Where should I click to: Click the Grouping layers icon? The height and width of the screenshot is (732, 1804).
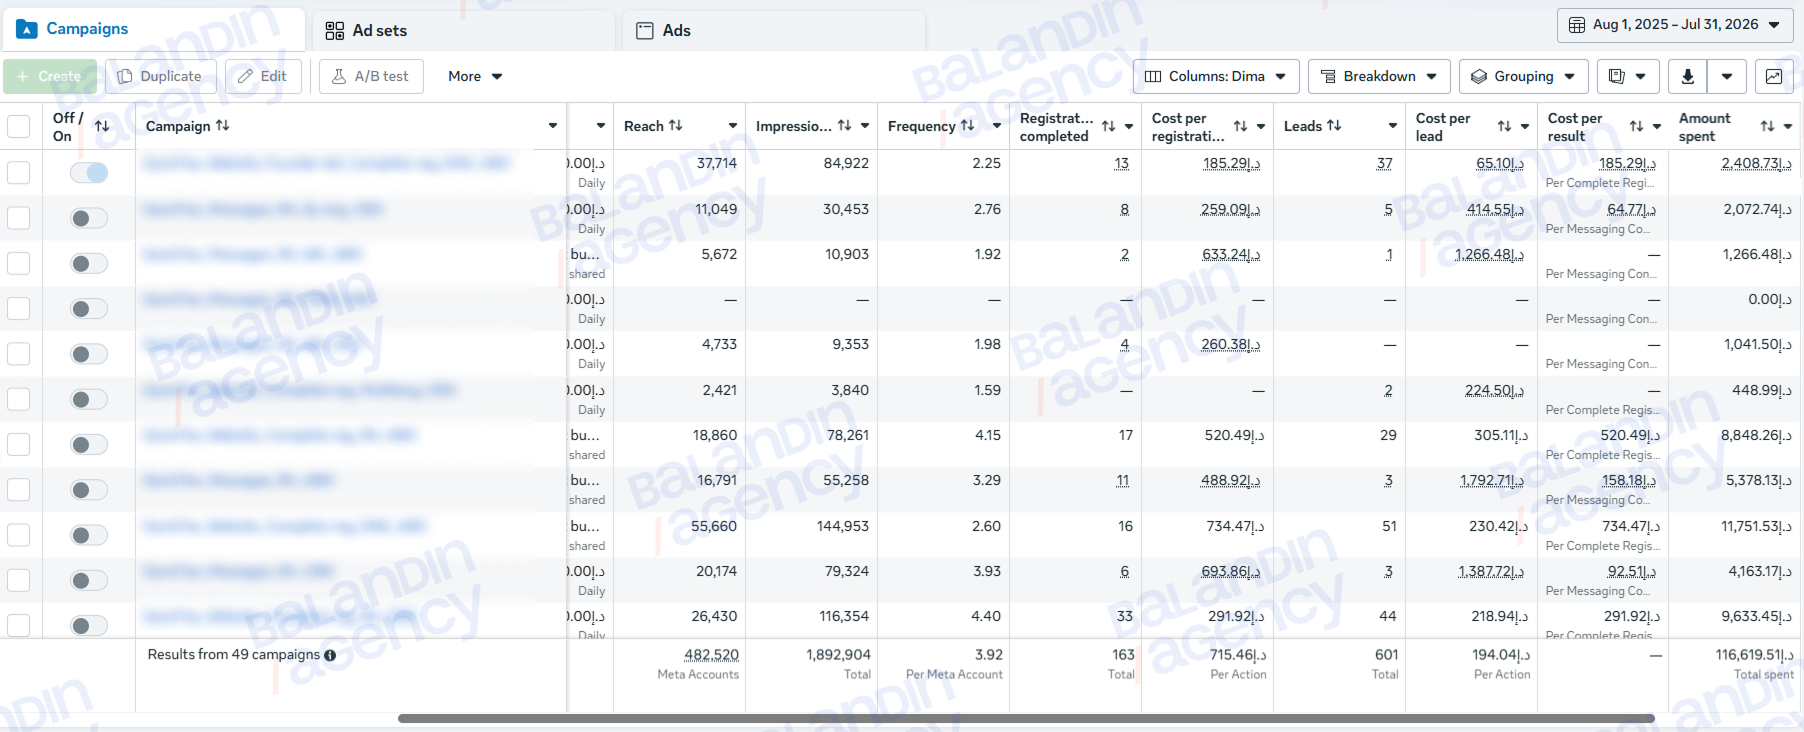pyautogui.click(x=1479, y=76)
